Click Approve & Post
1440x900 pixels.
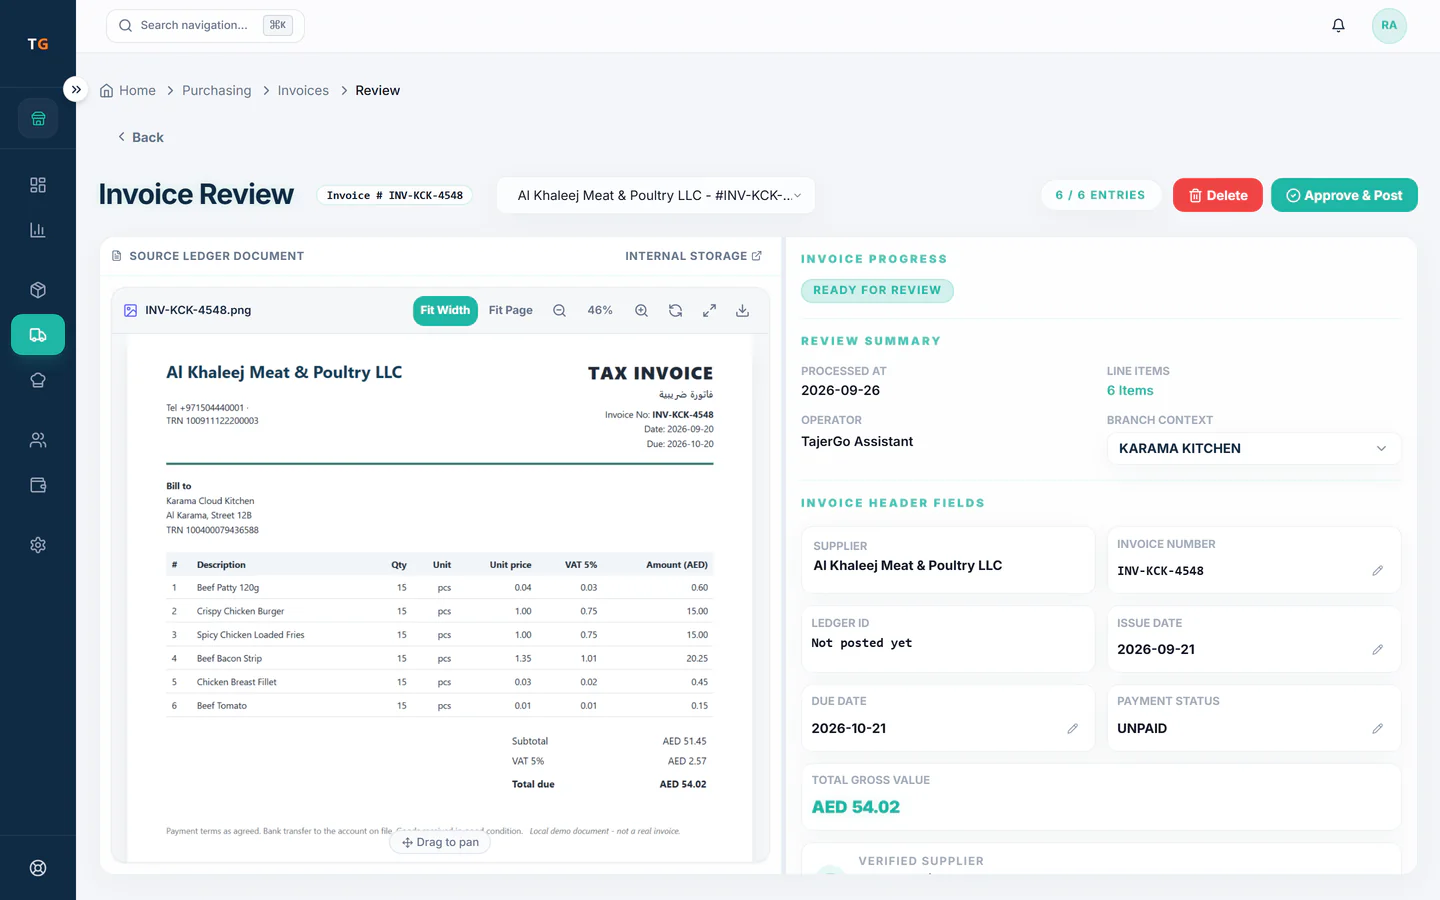click(x=1344, y=195)
